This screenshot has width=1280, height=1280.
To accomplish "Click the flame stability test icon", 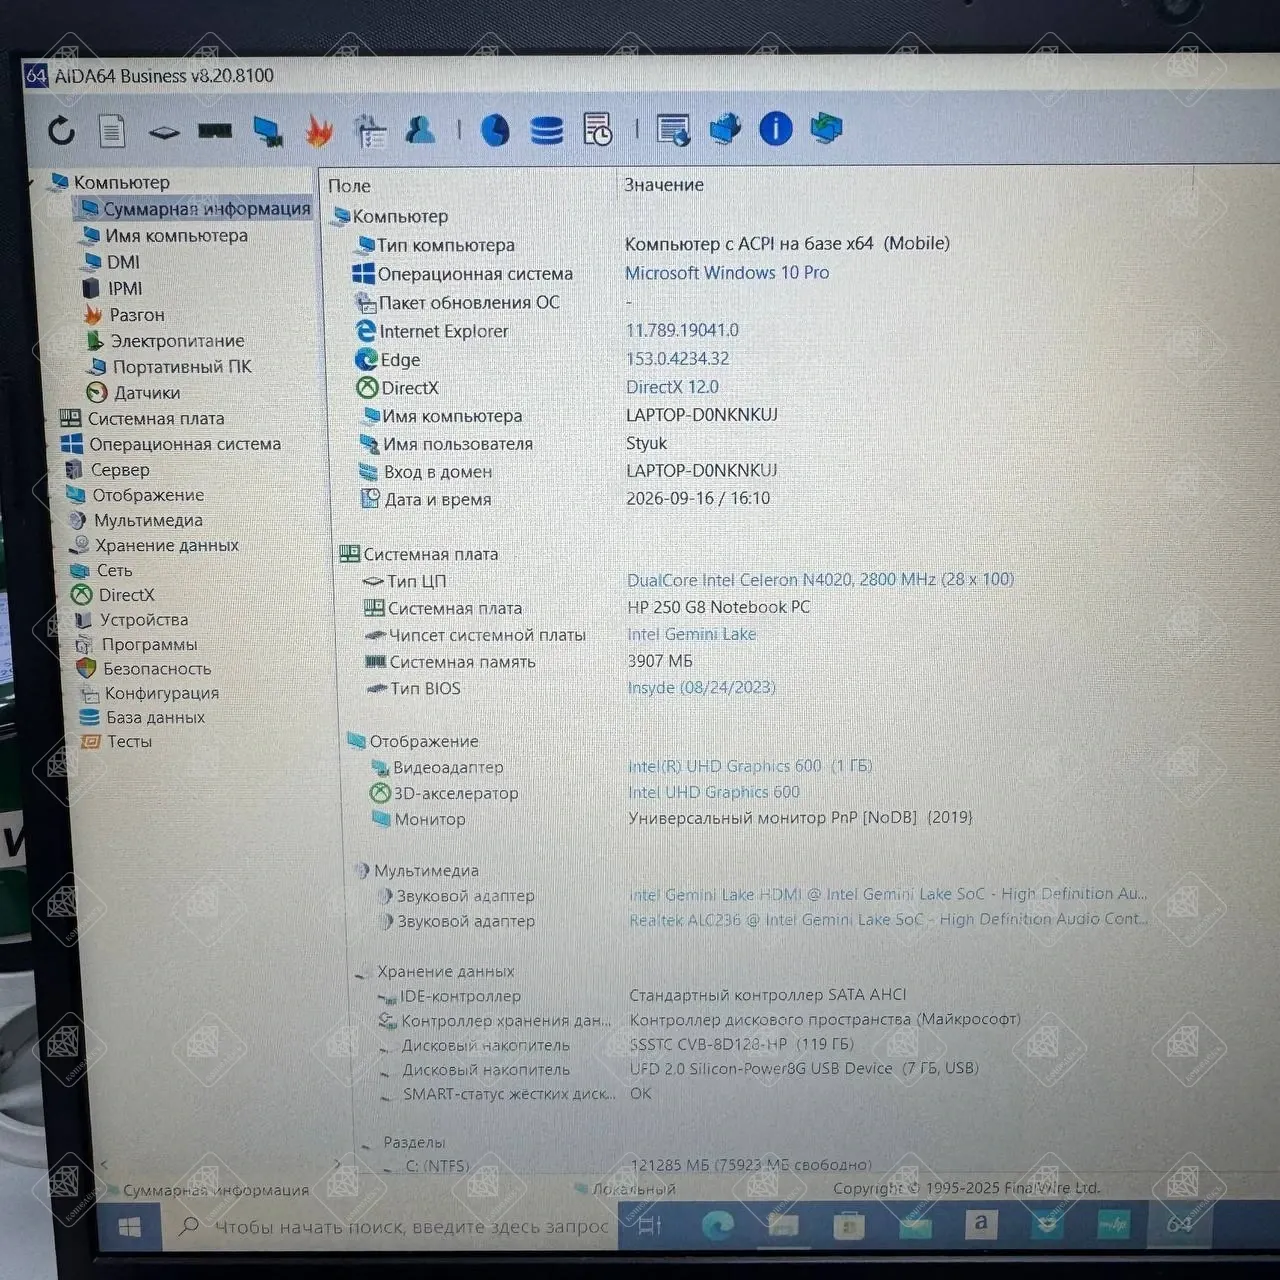I will point(319,131).
